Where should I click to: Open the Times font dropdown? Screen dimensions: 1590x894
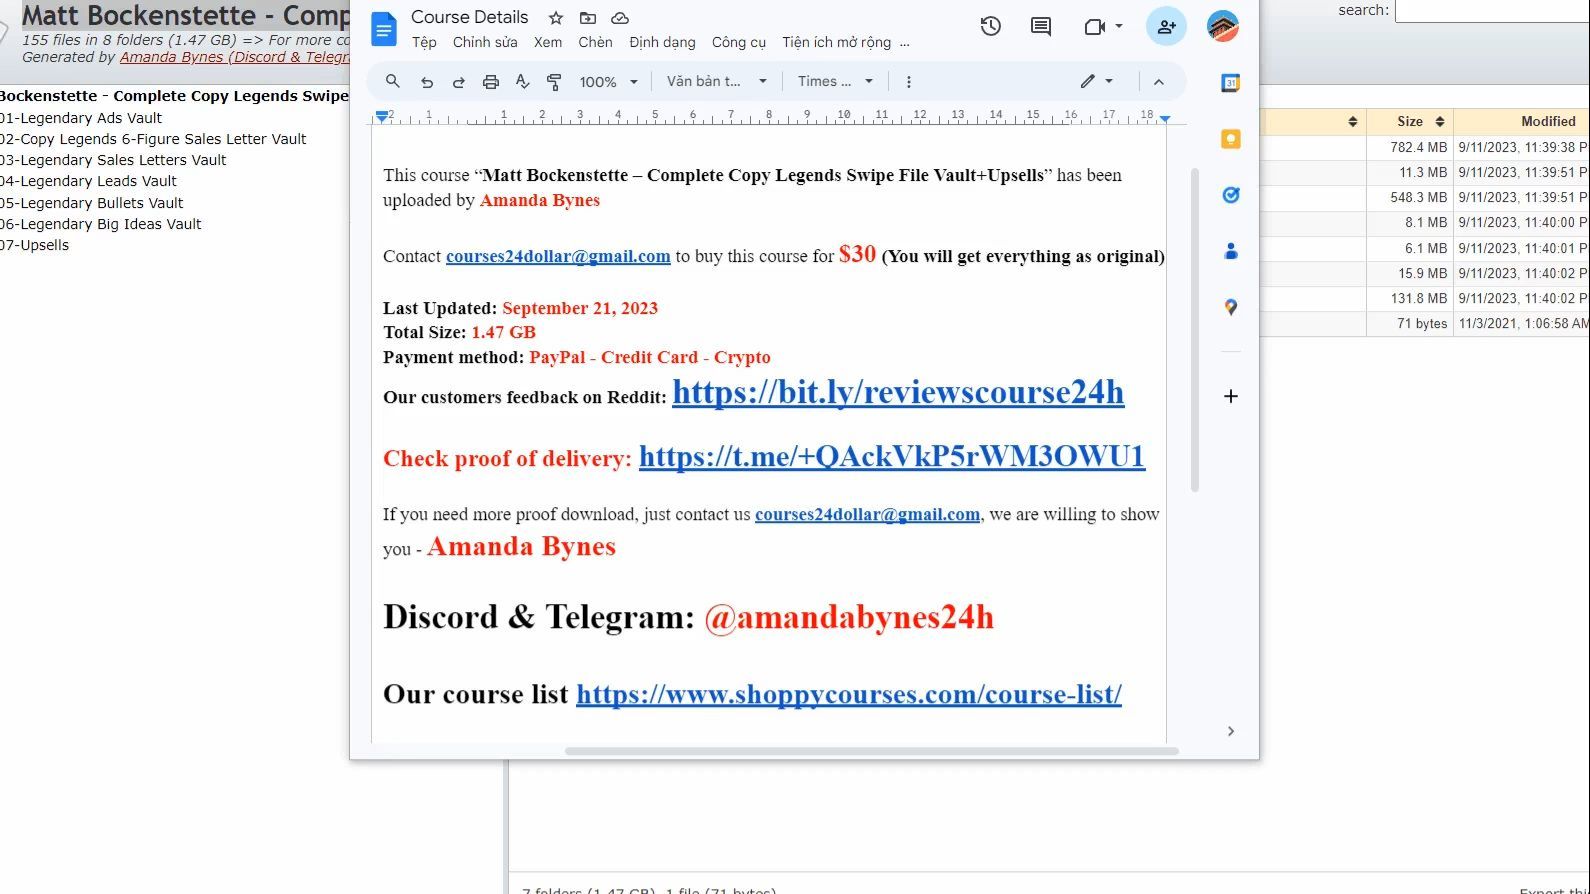(x=835, y=82)
